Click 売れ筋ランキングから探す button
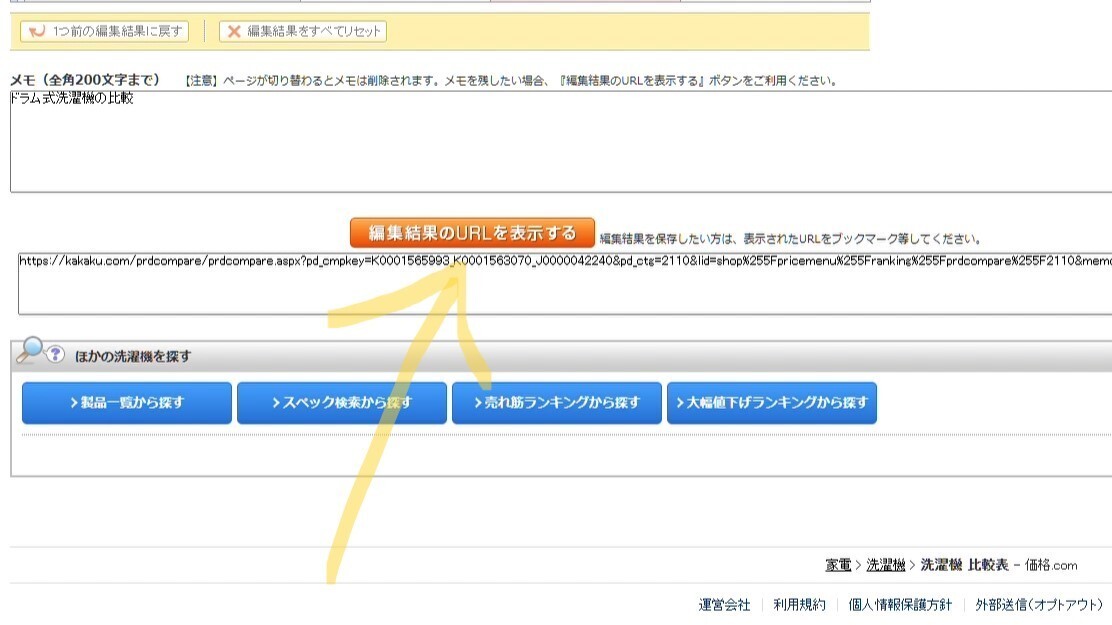The height and width of the screenshot is (625, 1112). click(x=557, y=403)
